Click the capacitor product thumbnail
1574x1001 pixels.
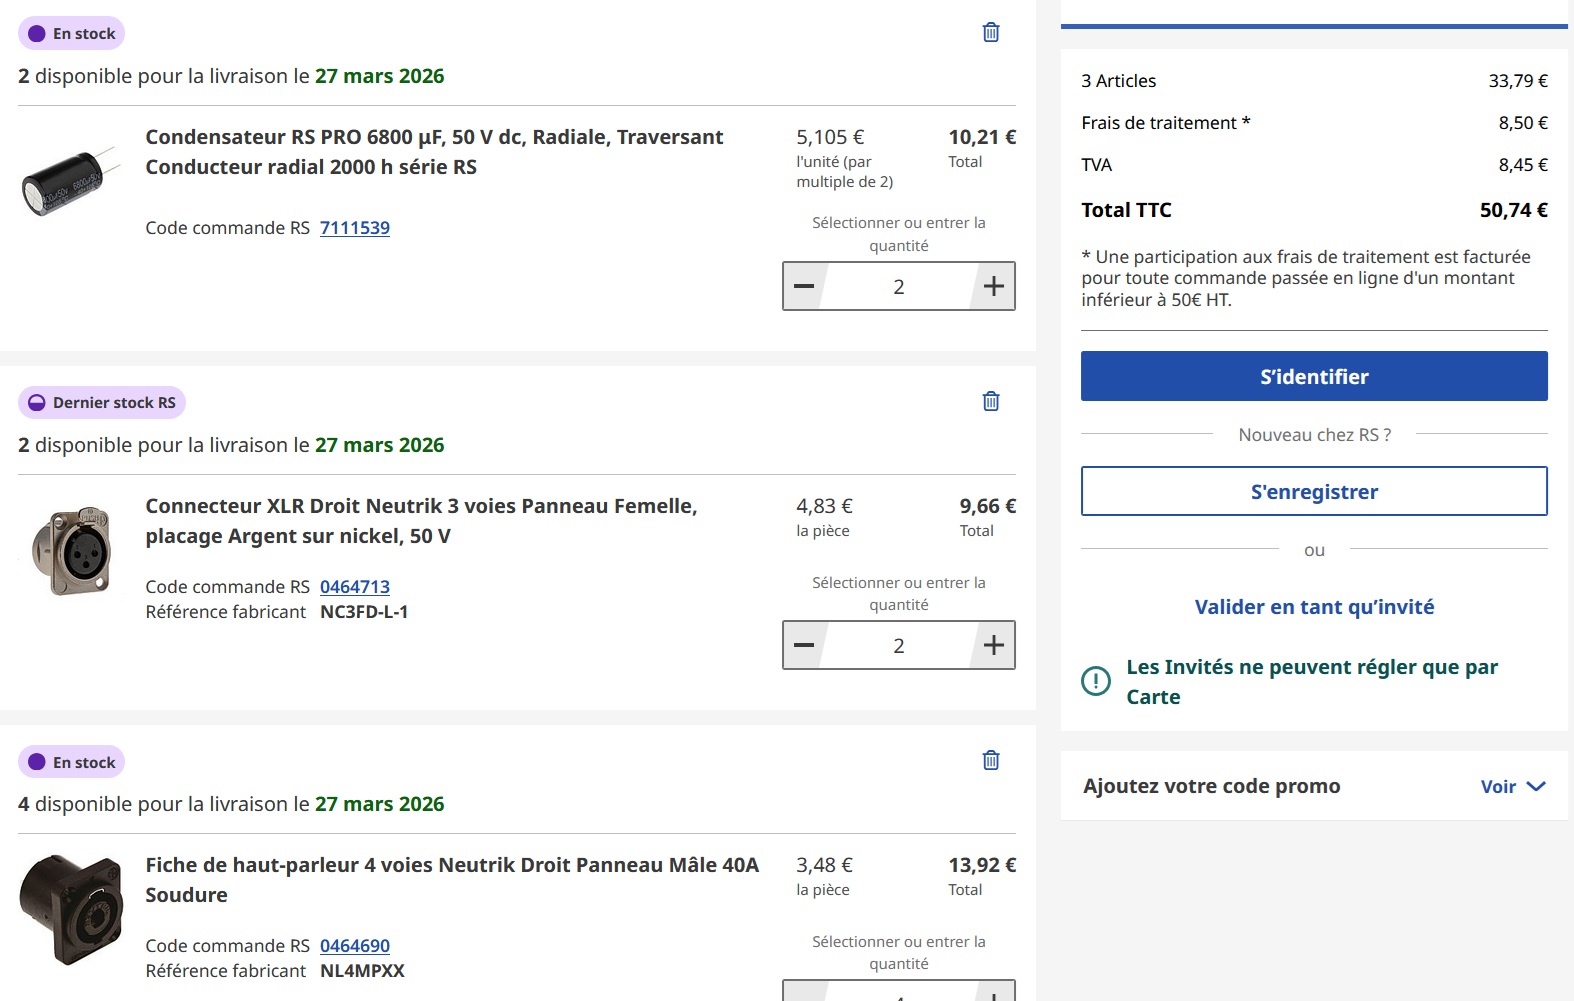point(70,180)
